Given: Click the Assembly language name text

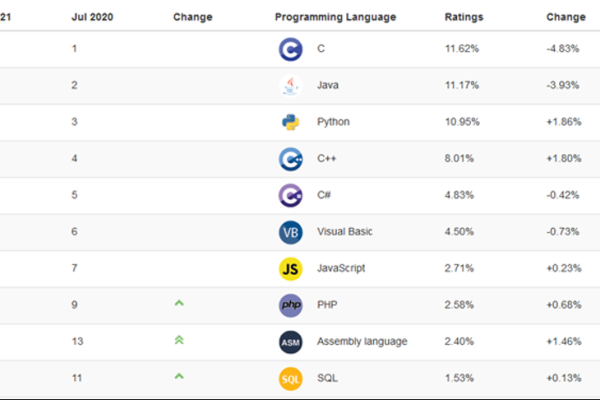Looking at the screenshot, I should 362,342.
